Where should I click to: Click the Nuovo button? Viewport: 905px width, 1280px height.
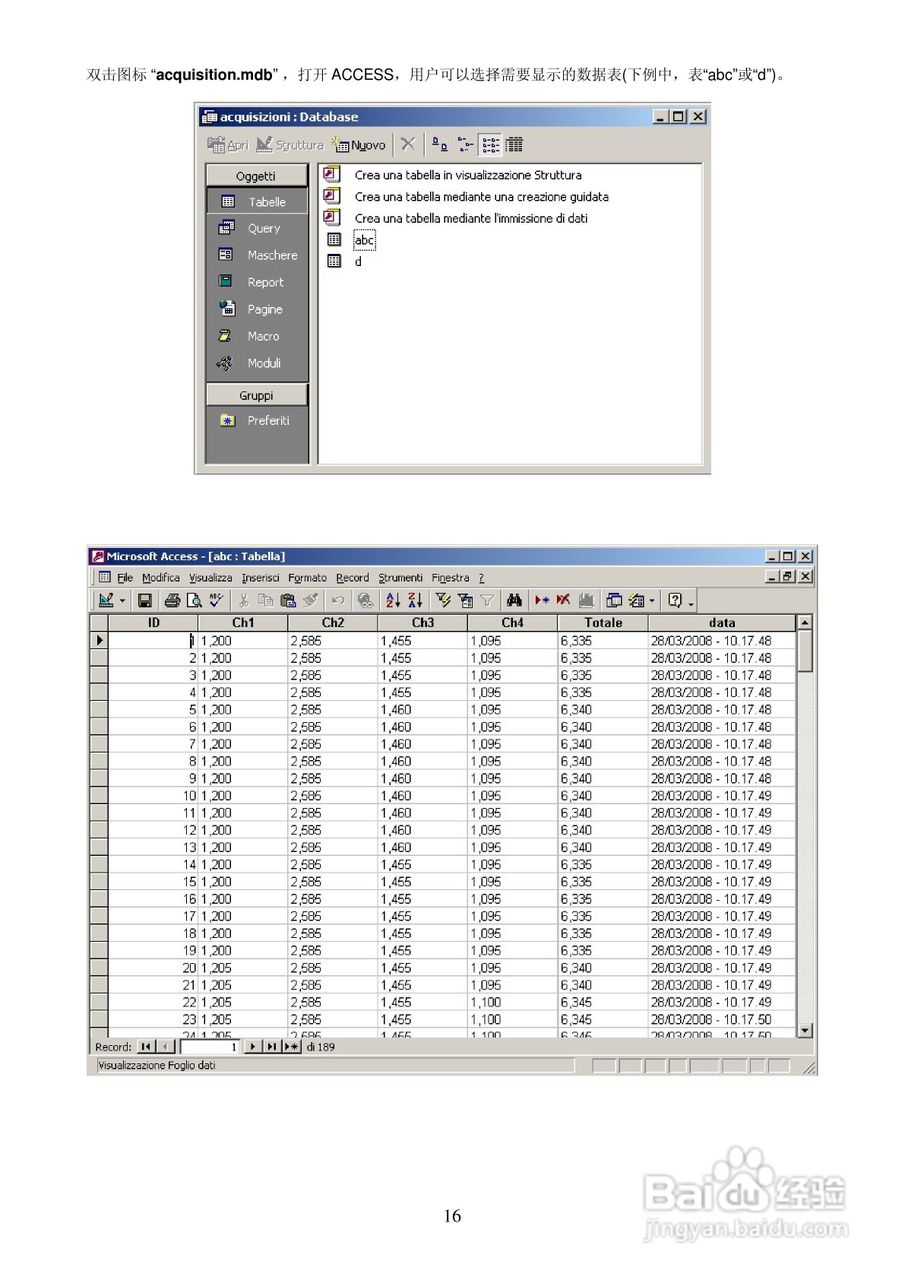coord(360,144)
